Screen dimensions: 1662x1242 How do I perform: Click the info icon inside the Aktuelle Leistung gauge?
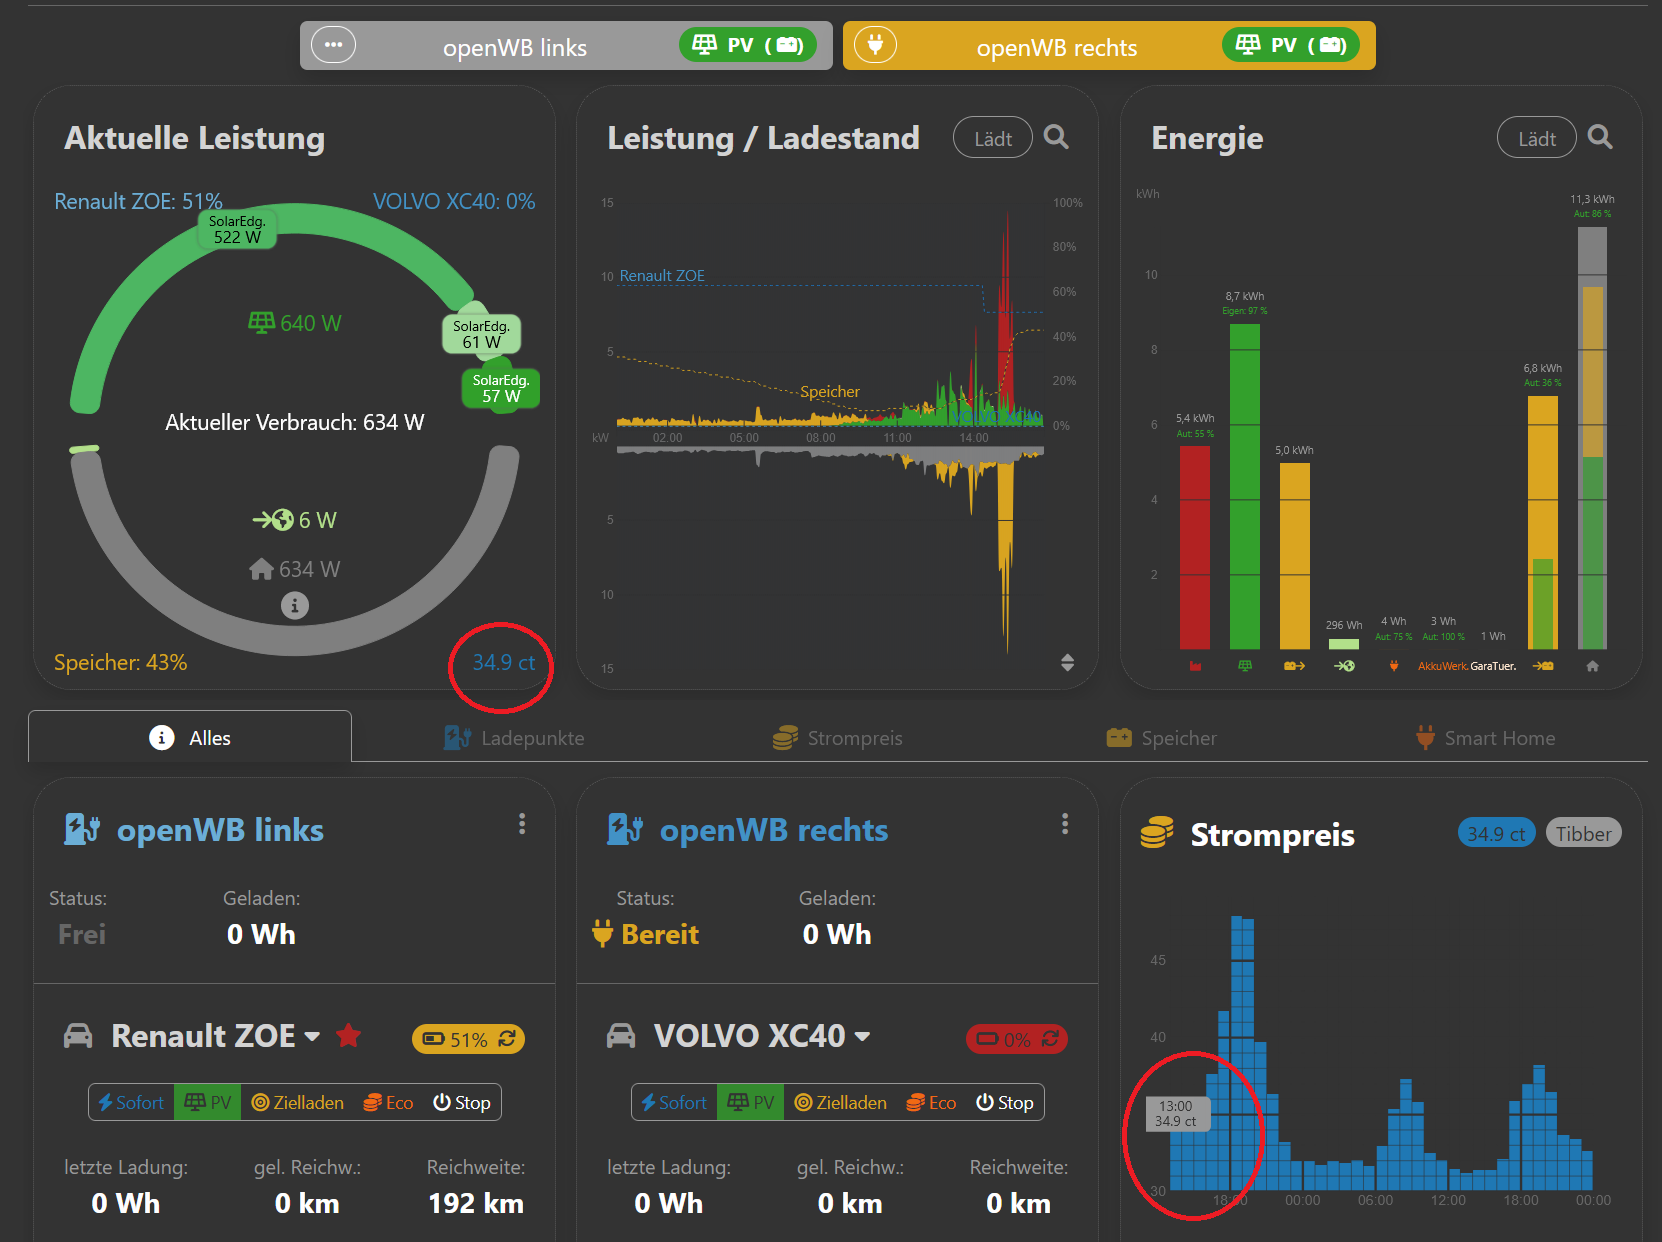tap(294, 605)
